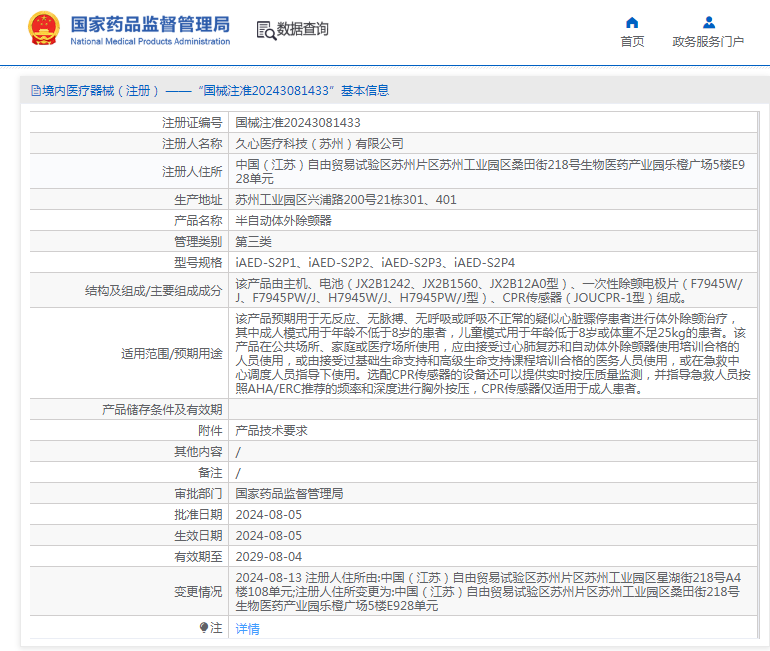The image size is (770, 651).
Task: Click the 产品储存条件及有效期 label
Action: click(163, 409)
